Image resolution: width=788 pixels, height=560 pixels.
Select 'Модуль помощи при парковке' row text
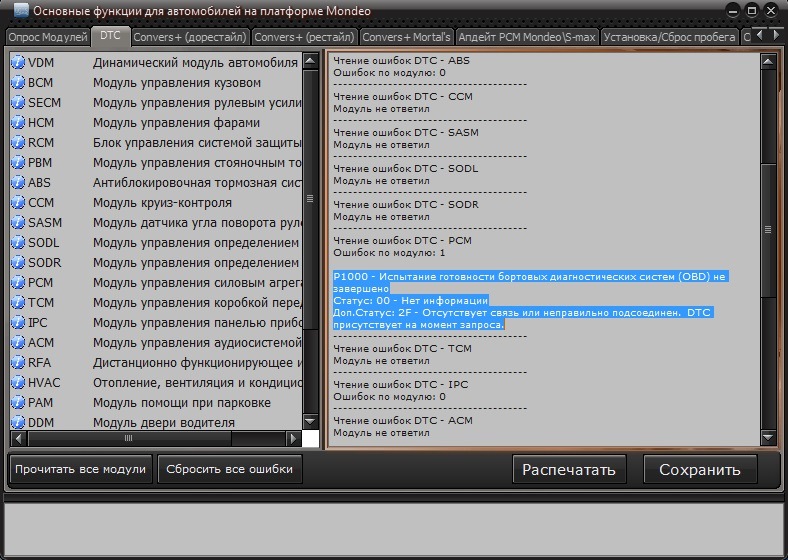point(182,403)
